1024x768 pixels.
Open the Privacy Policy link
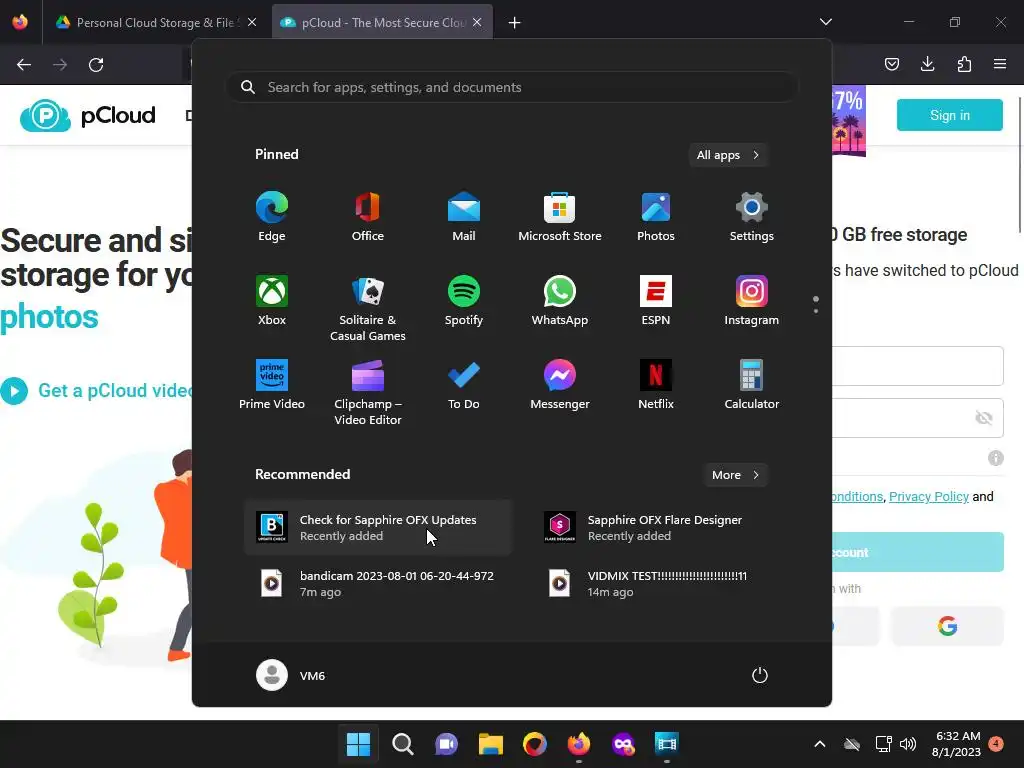pyautogui.click(x=929, y=496)
